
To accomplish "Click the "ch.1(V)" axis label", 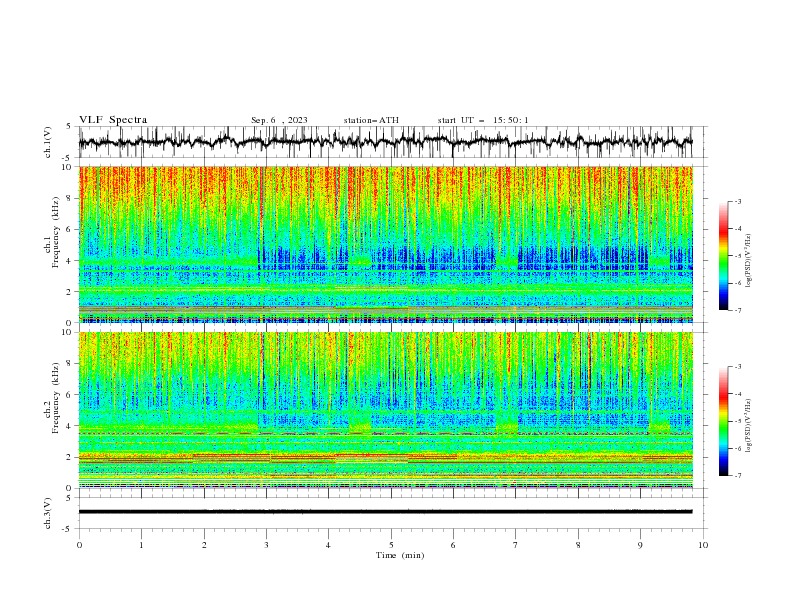I will [48, 142].
